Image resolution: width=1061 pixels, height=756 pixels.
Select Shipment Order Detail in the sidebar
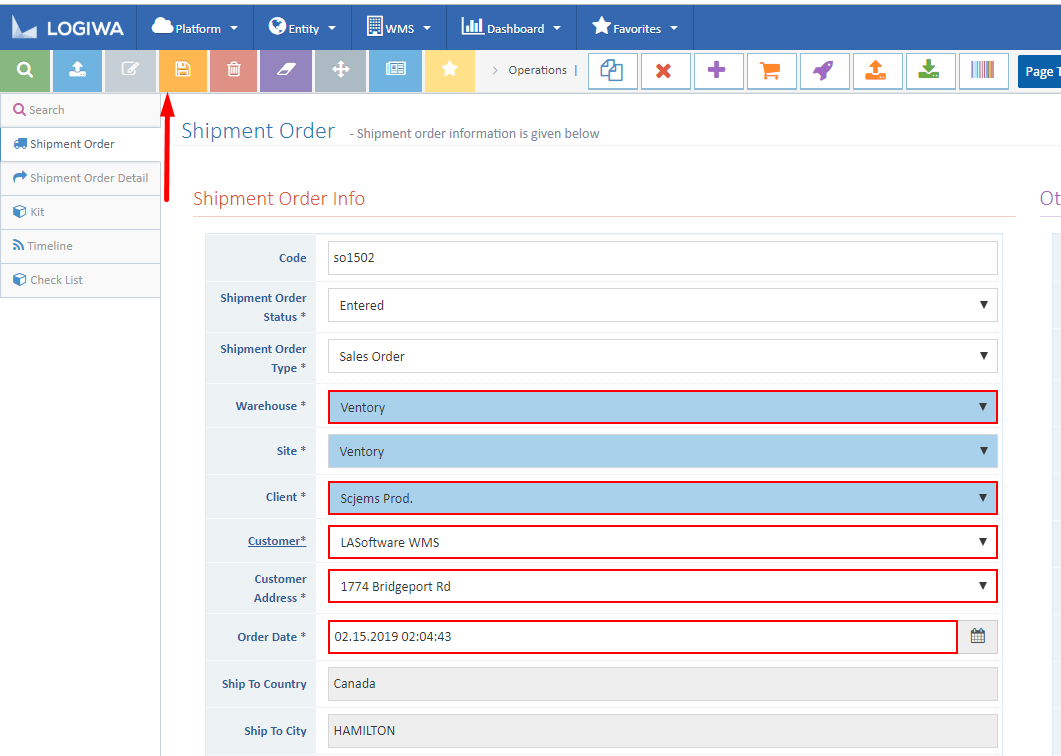pos(80,177)
